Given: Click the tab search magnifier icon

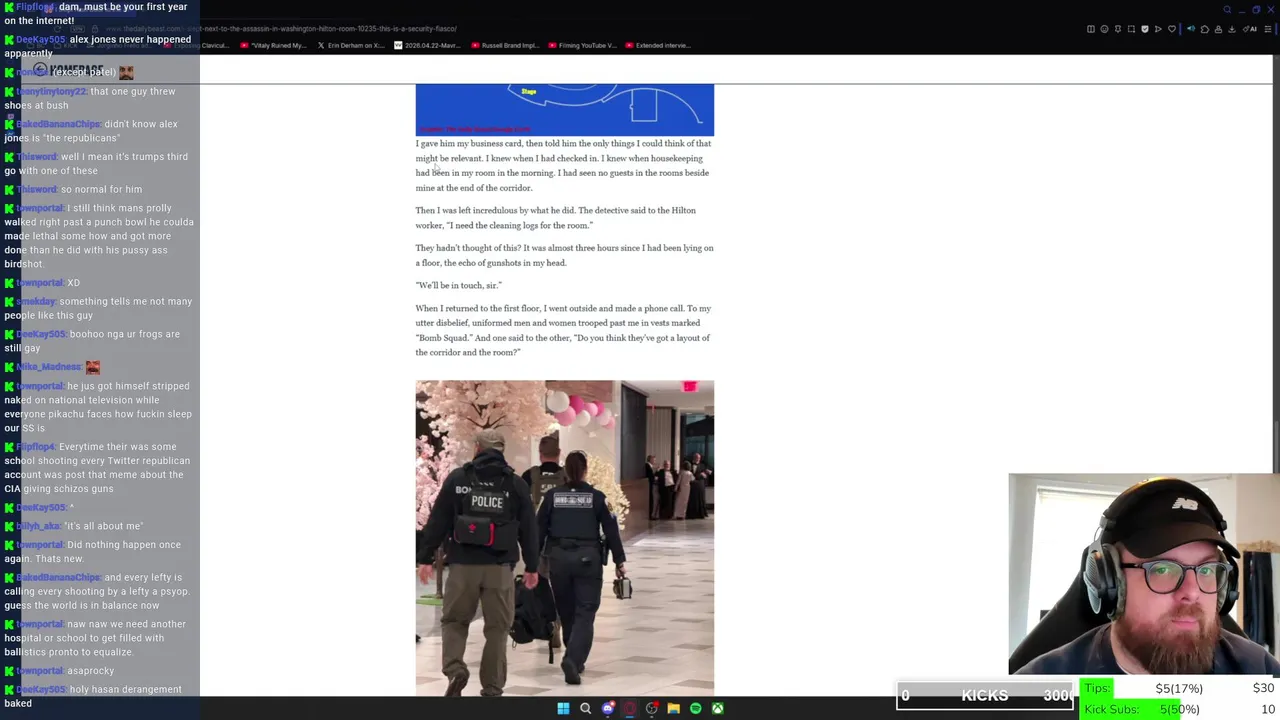Looking at the screenshot, I should (x=1227, y=10).
